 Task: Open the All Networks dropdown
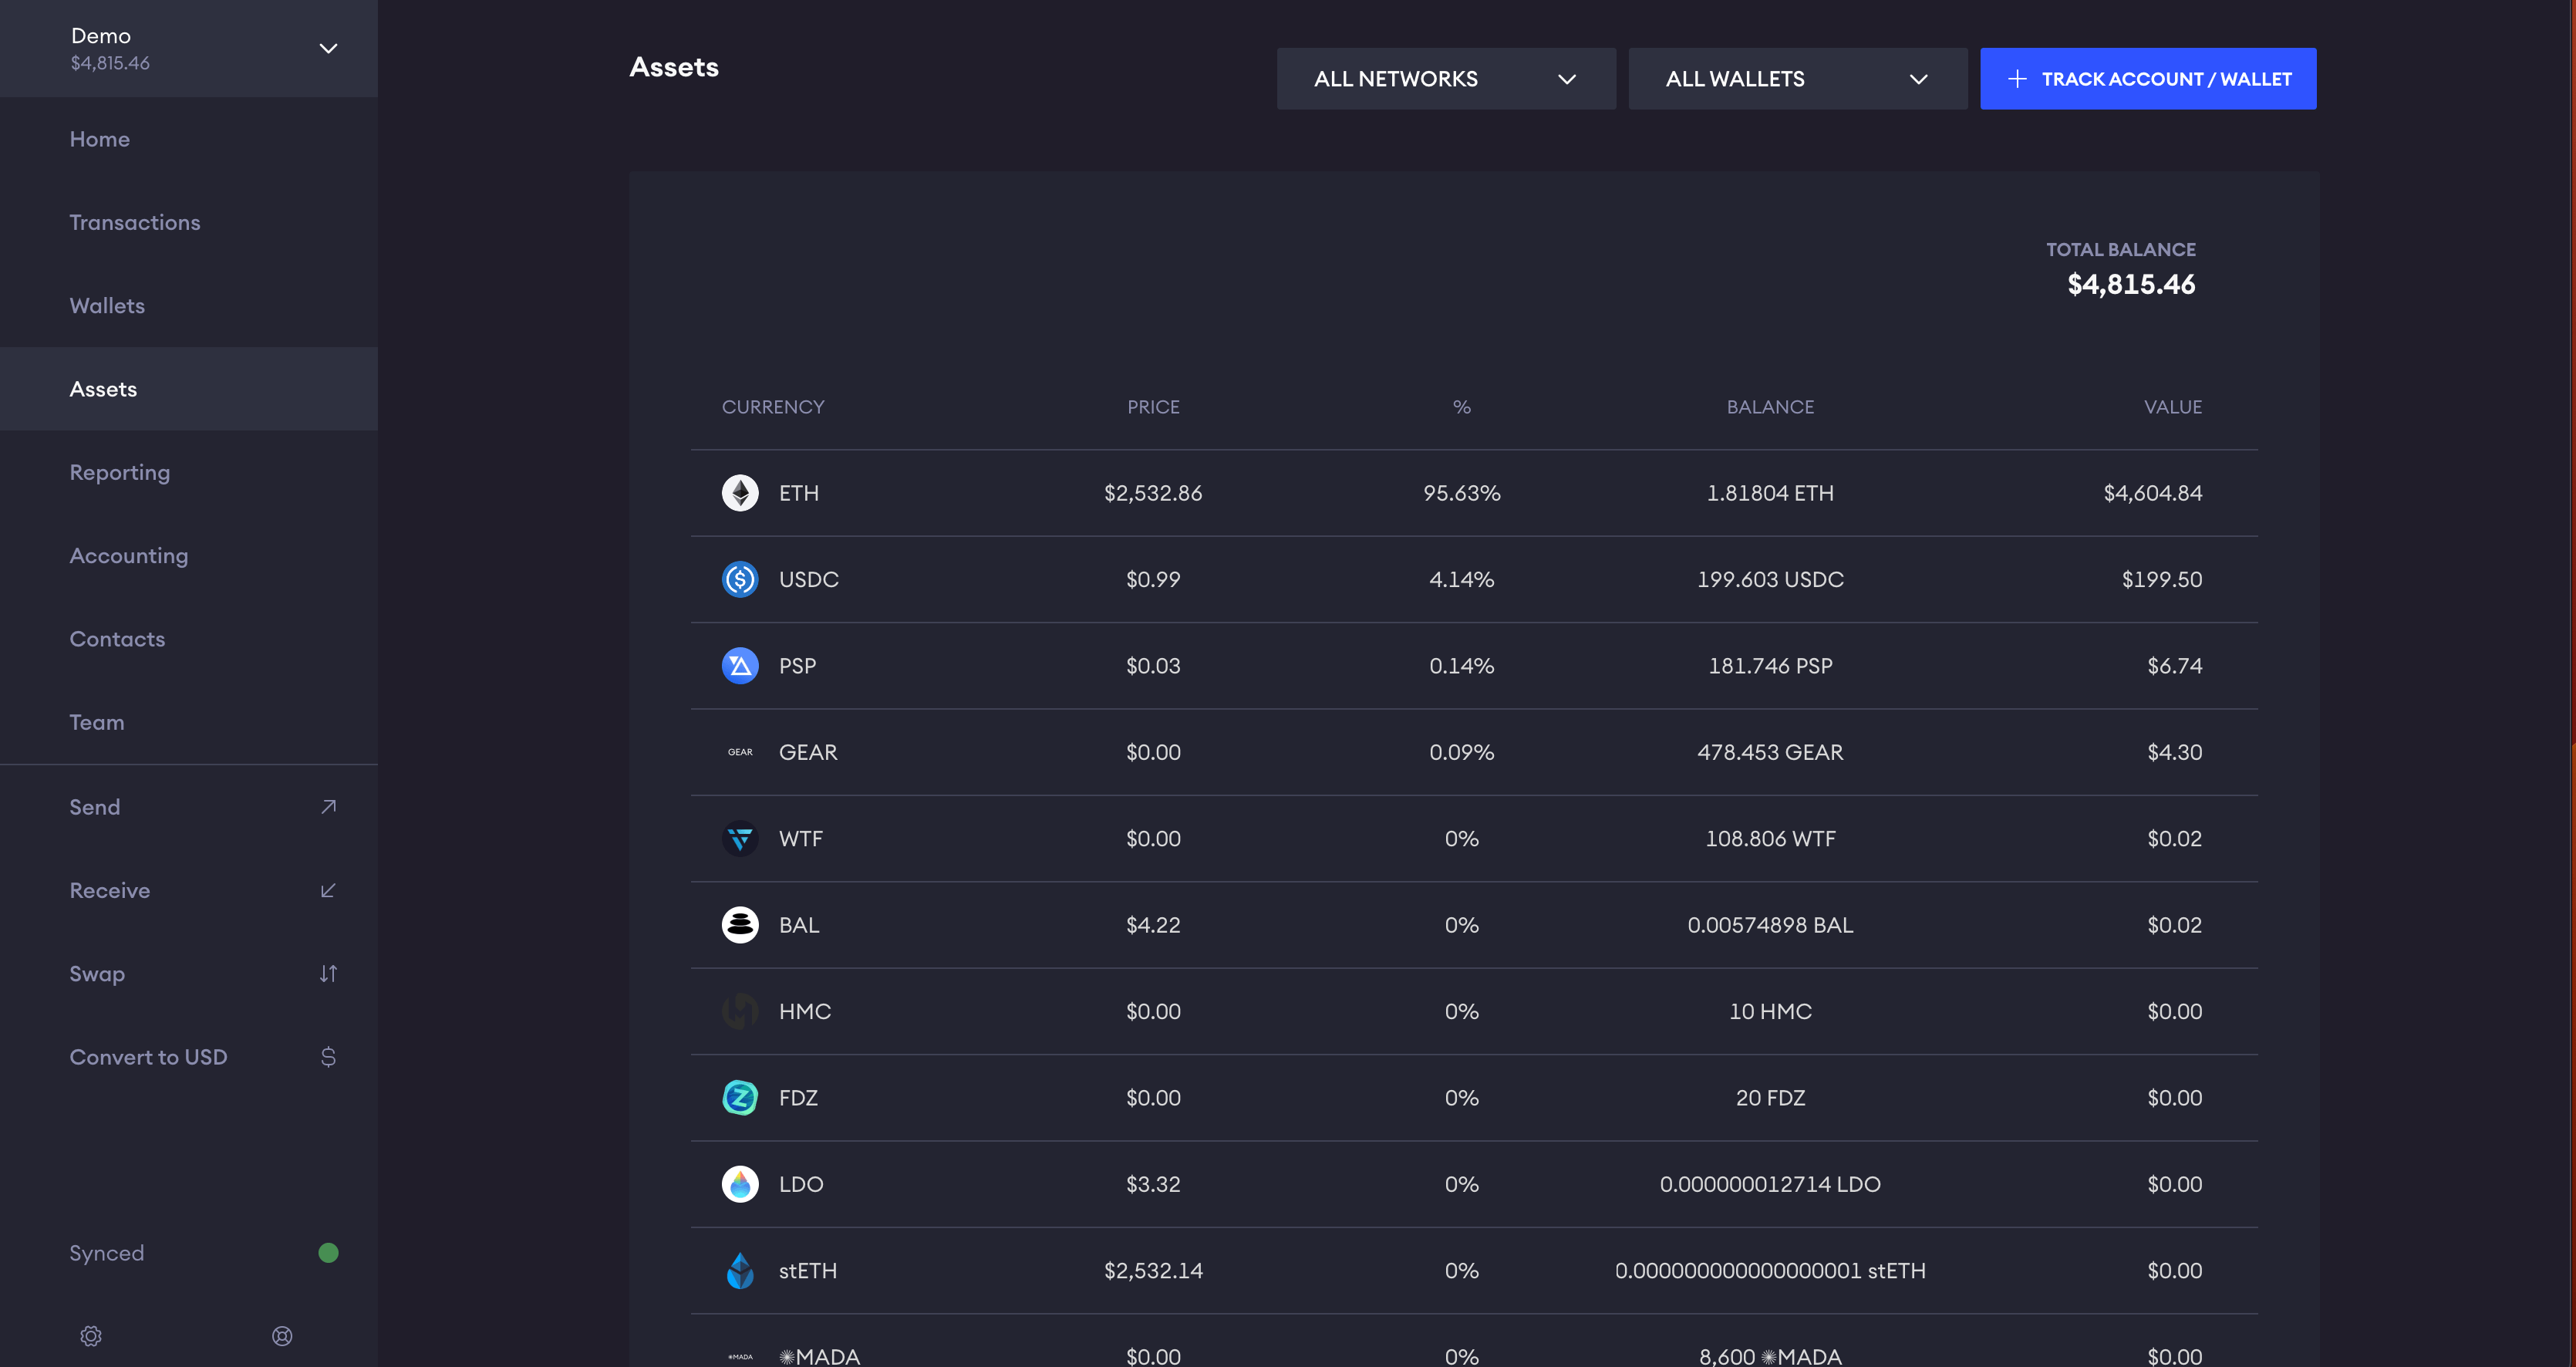1445,79
